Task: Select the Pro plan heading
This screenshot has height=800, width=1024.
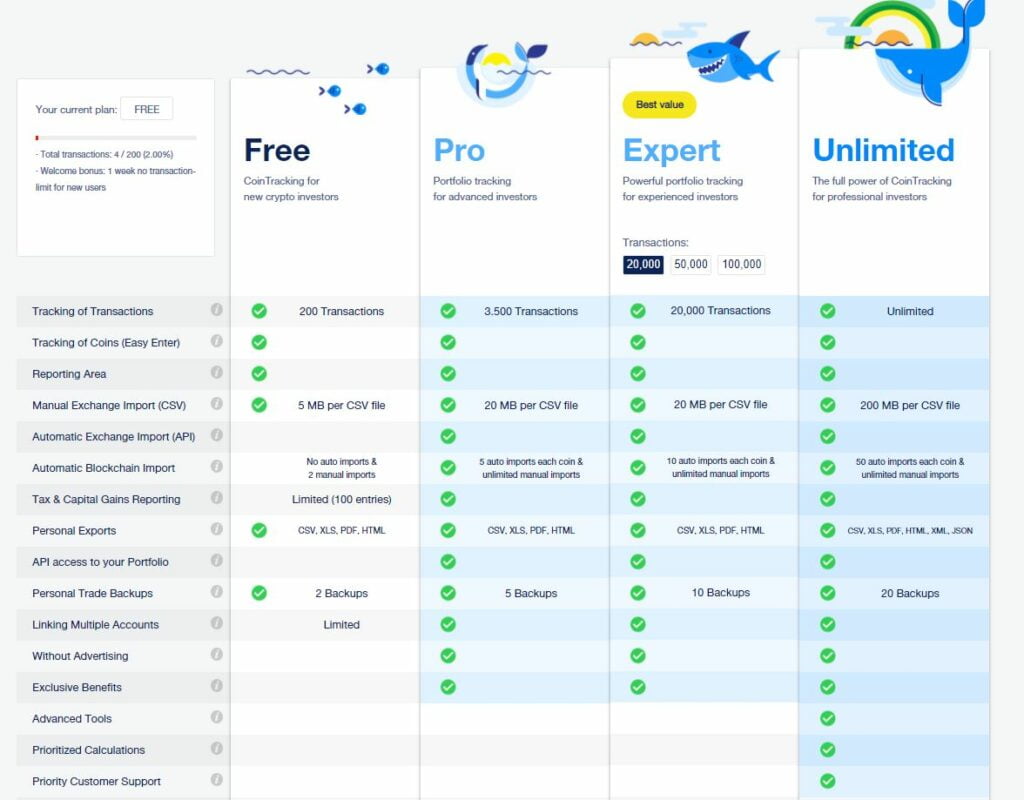Action: [x=459, y=150]
